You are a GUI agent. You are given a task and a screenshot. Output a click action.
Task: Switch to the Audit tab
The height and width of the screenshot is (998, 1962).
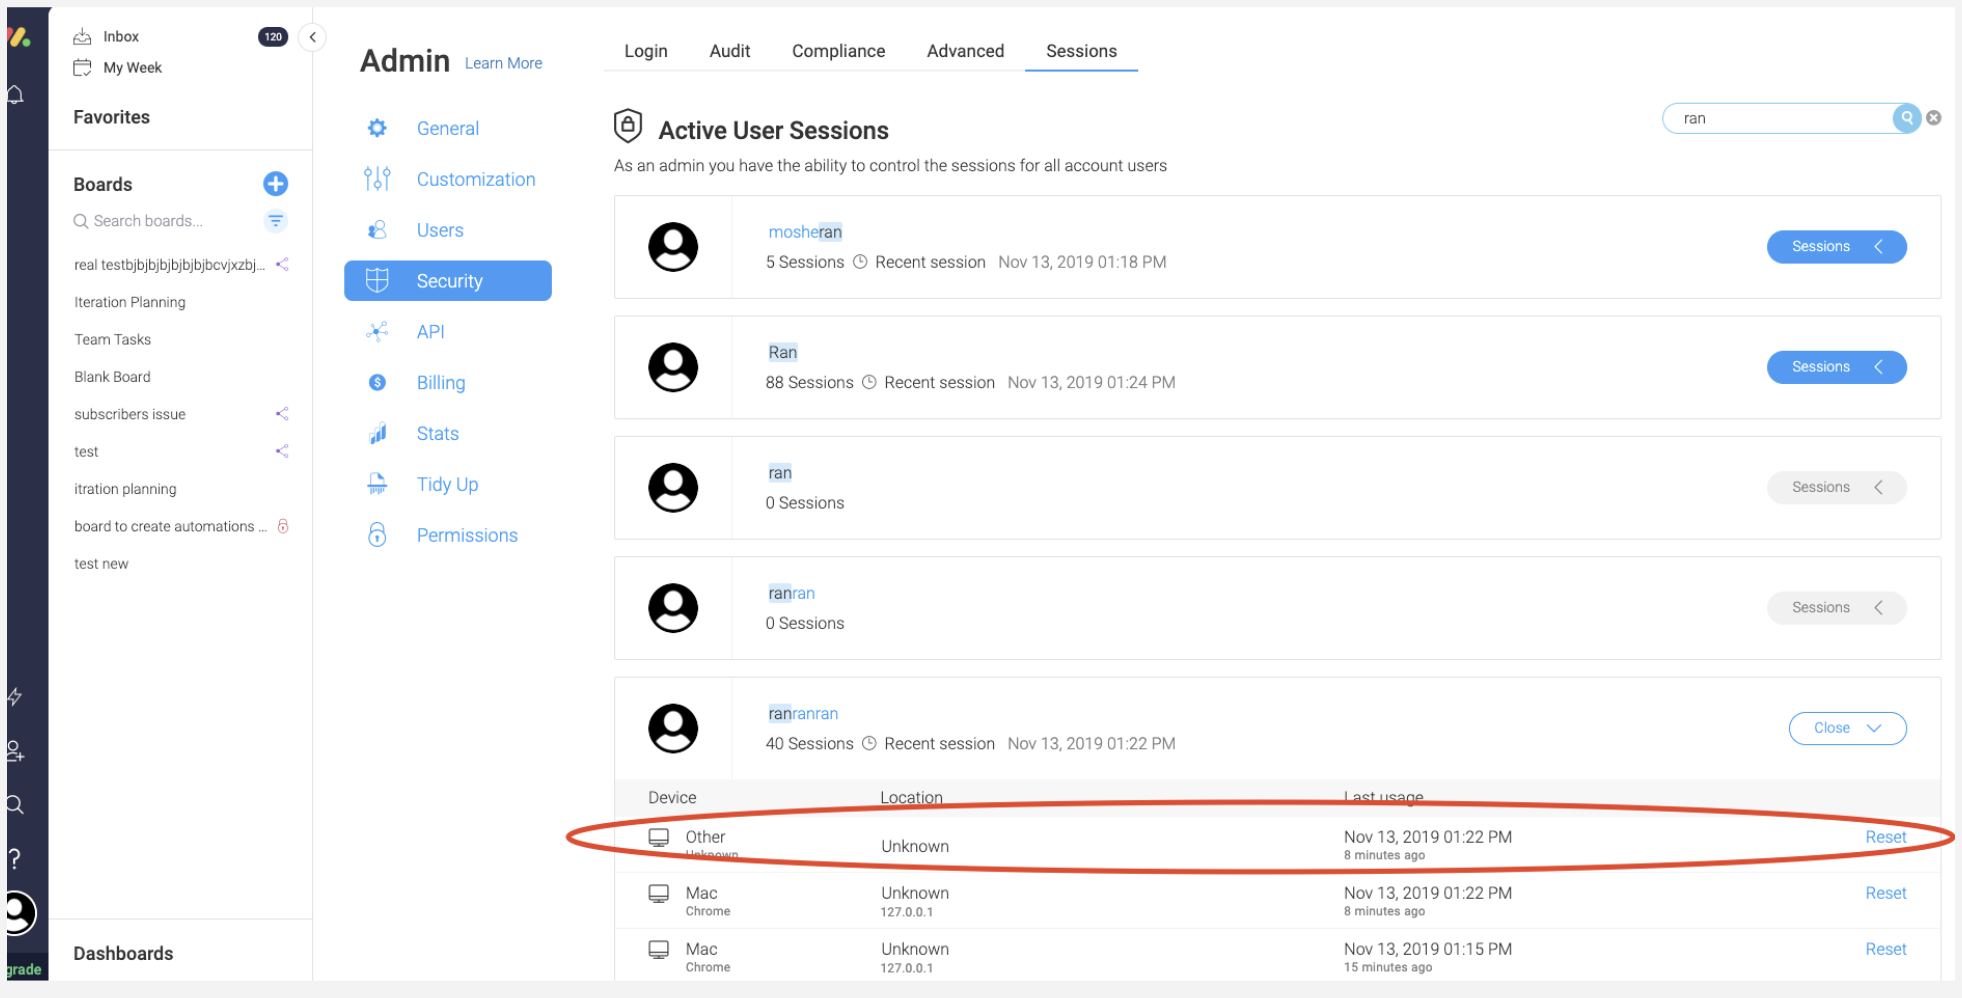[729, 51]
